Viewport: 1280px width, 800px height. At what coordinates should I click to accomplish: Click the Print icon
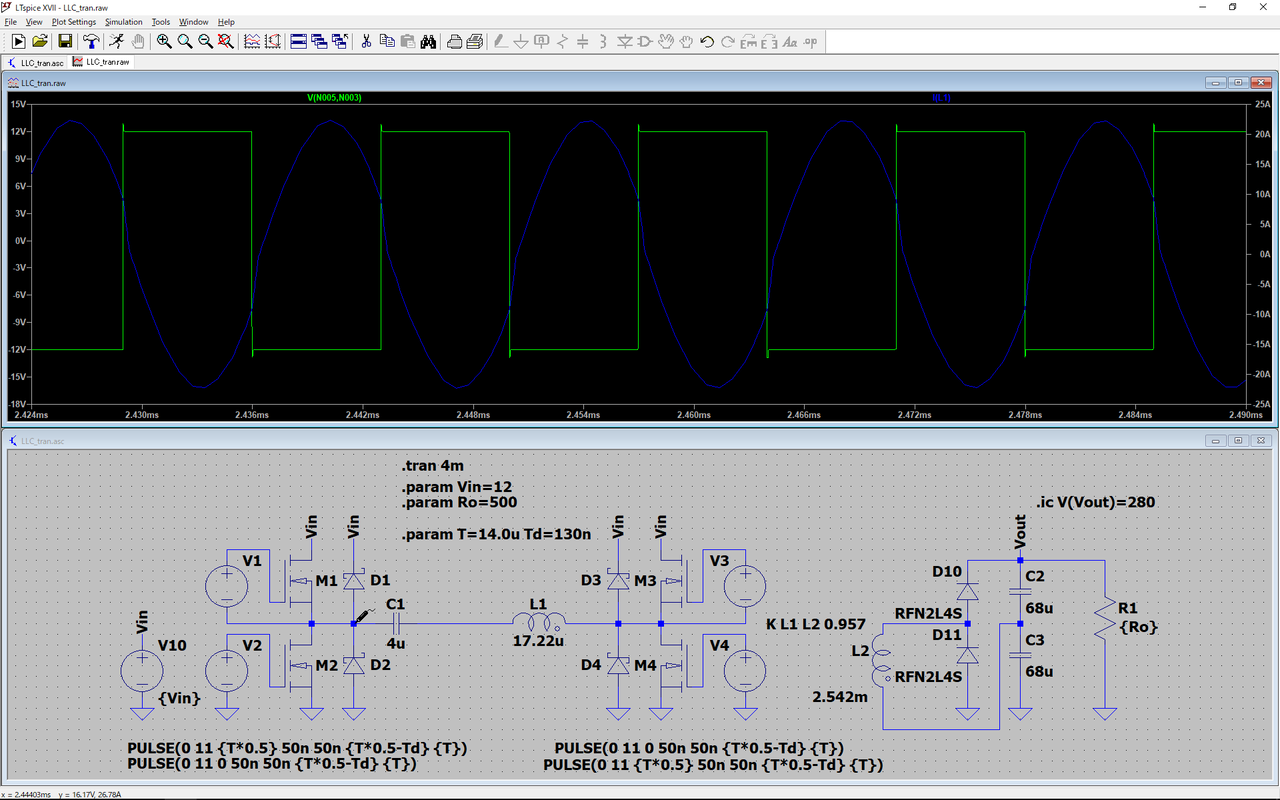click(x=454, y=41)
